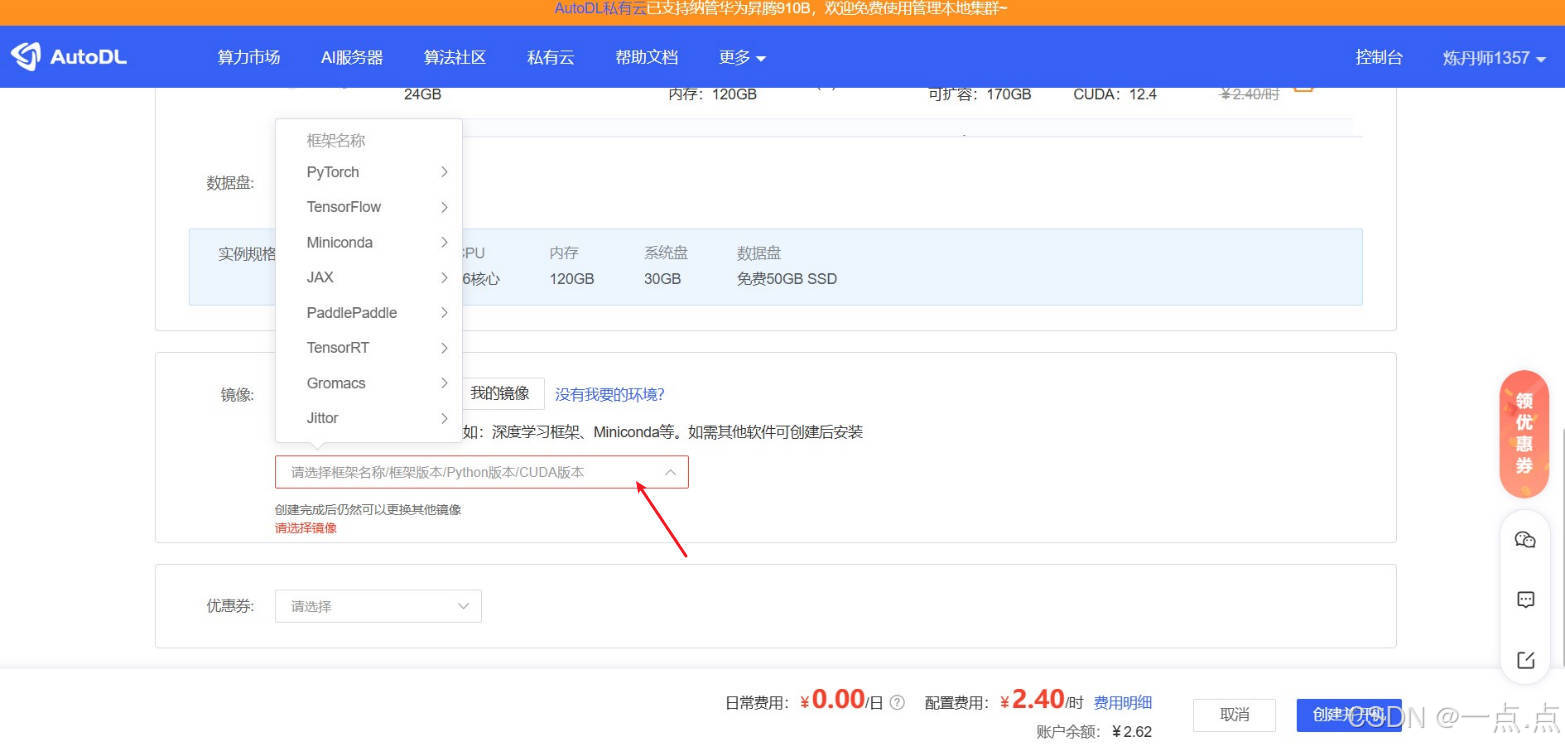Open the 优惠券 coupon dropdown
Image resolution: width=1565 pixels, height=745 pixels.
[x=378, y=606]
